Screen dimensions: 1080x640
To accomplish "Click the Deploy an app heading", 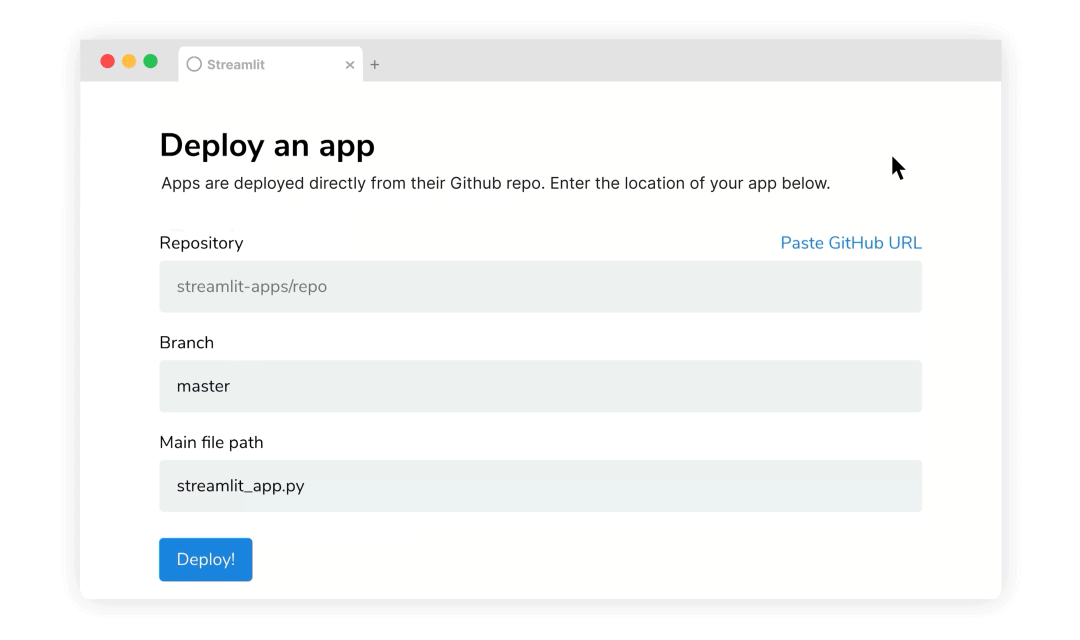I will 267,145.
